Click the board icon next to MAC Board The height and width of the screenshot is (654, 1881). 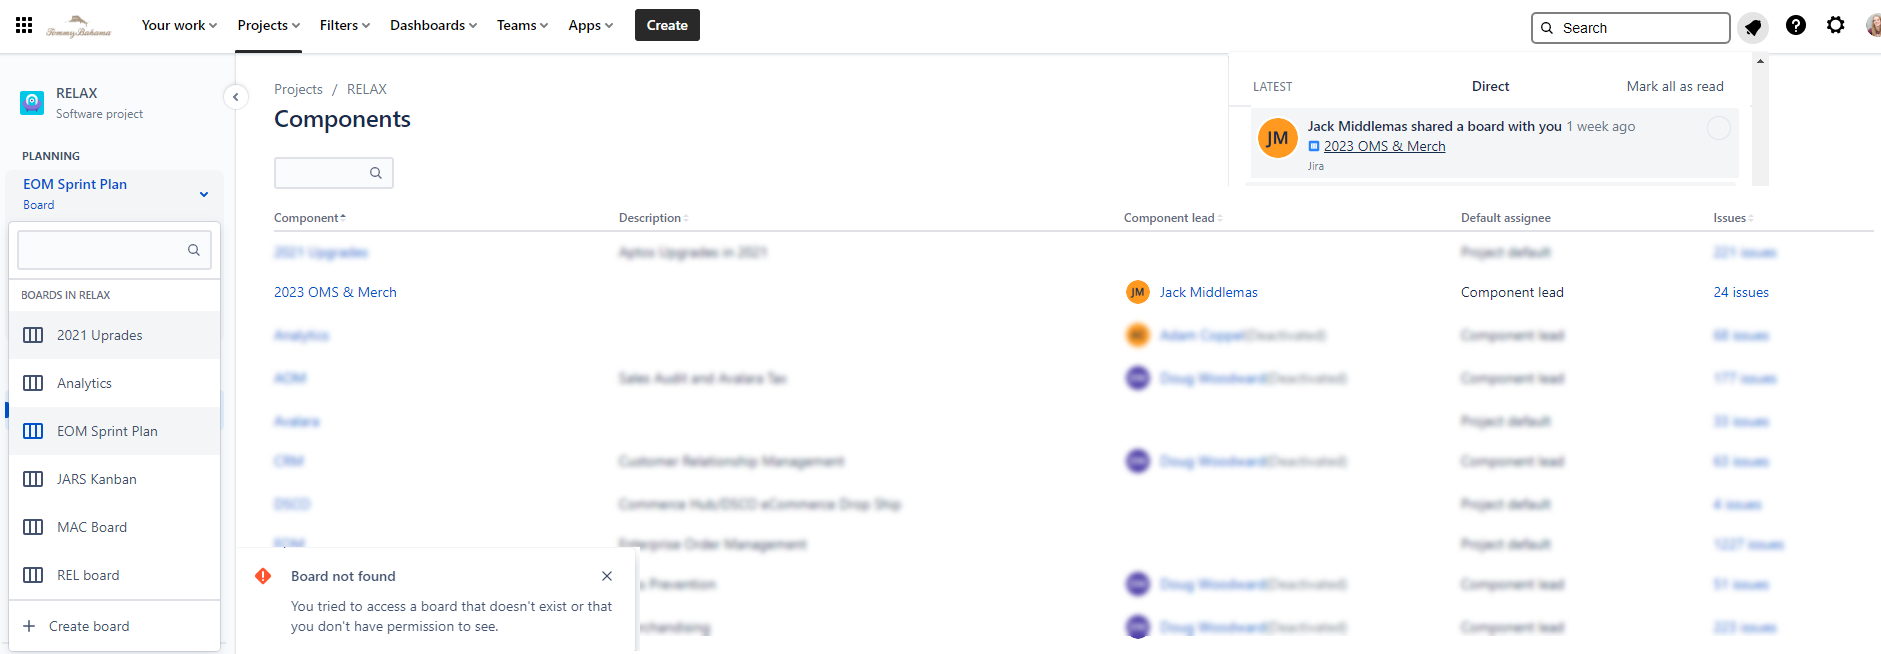point(33,527)
